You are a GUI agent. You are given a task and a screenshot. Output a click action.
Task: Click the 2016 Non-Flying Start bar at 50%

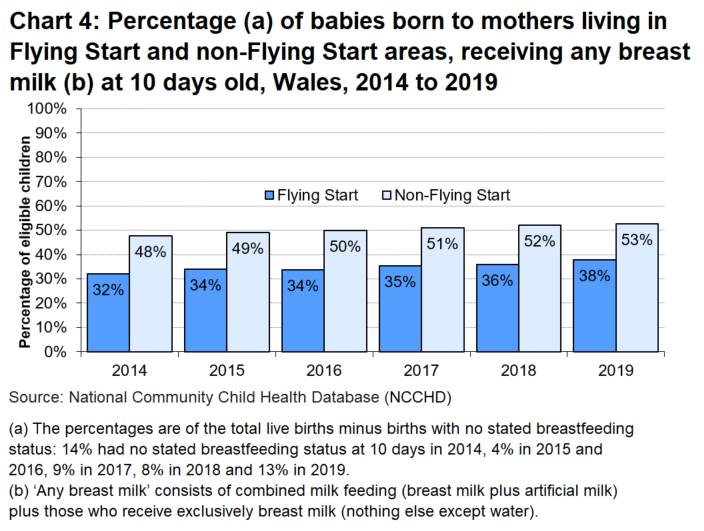tap(345, 300)
